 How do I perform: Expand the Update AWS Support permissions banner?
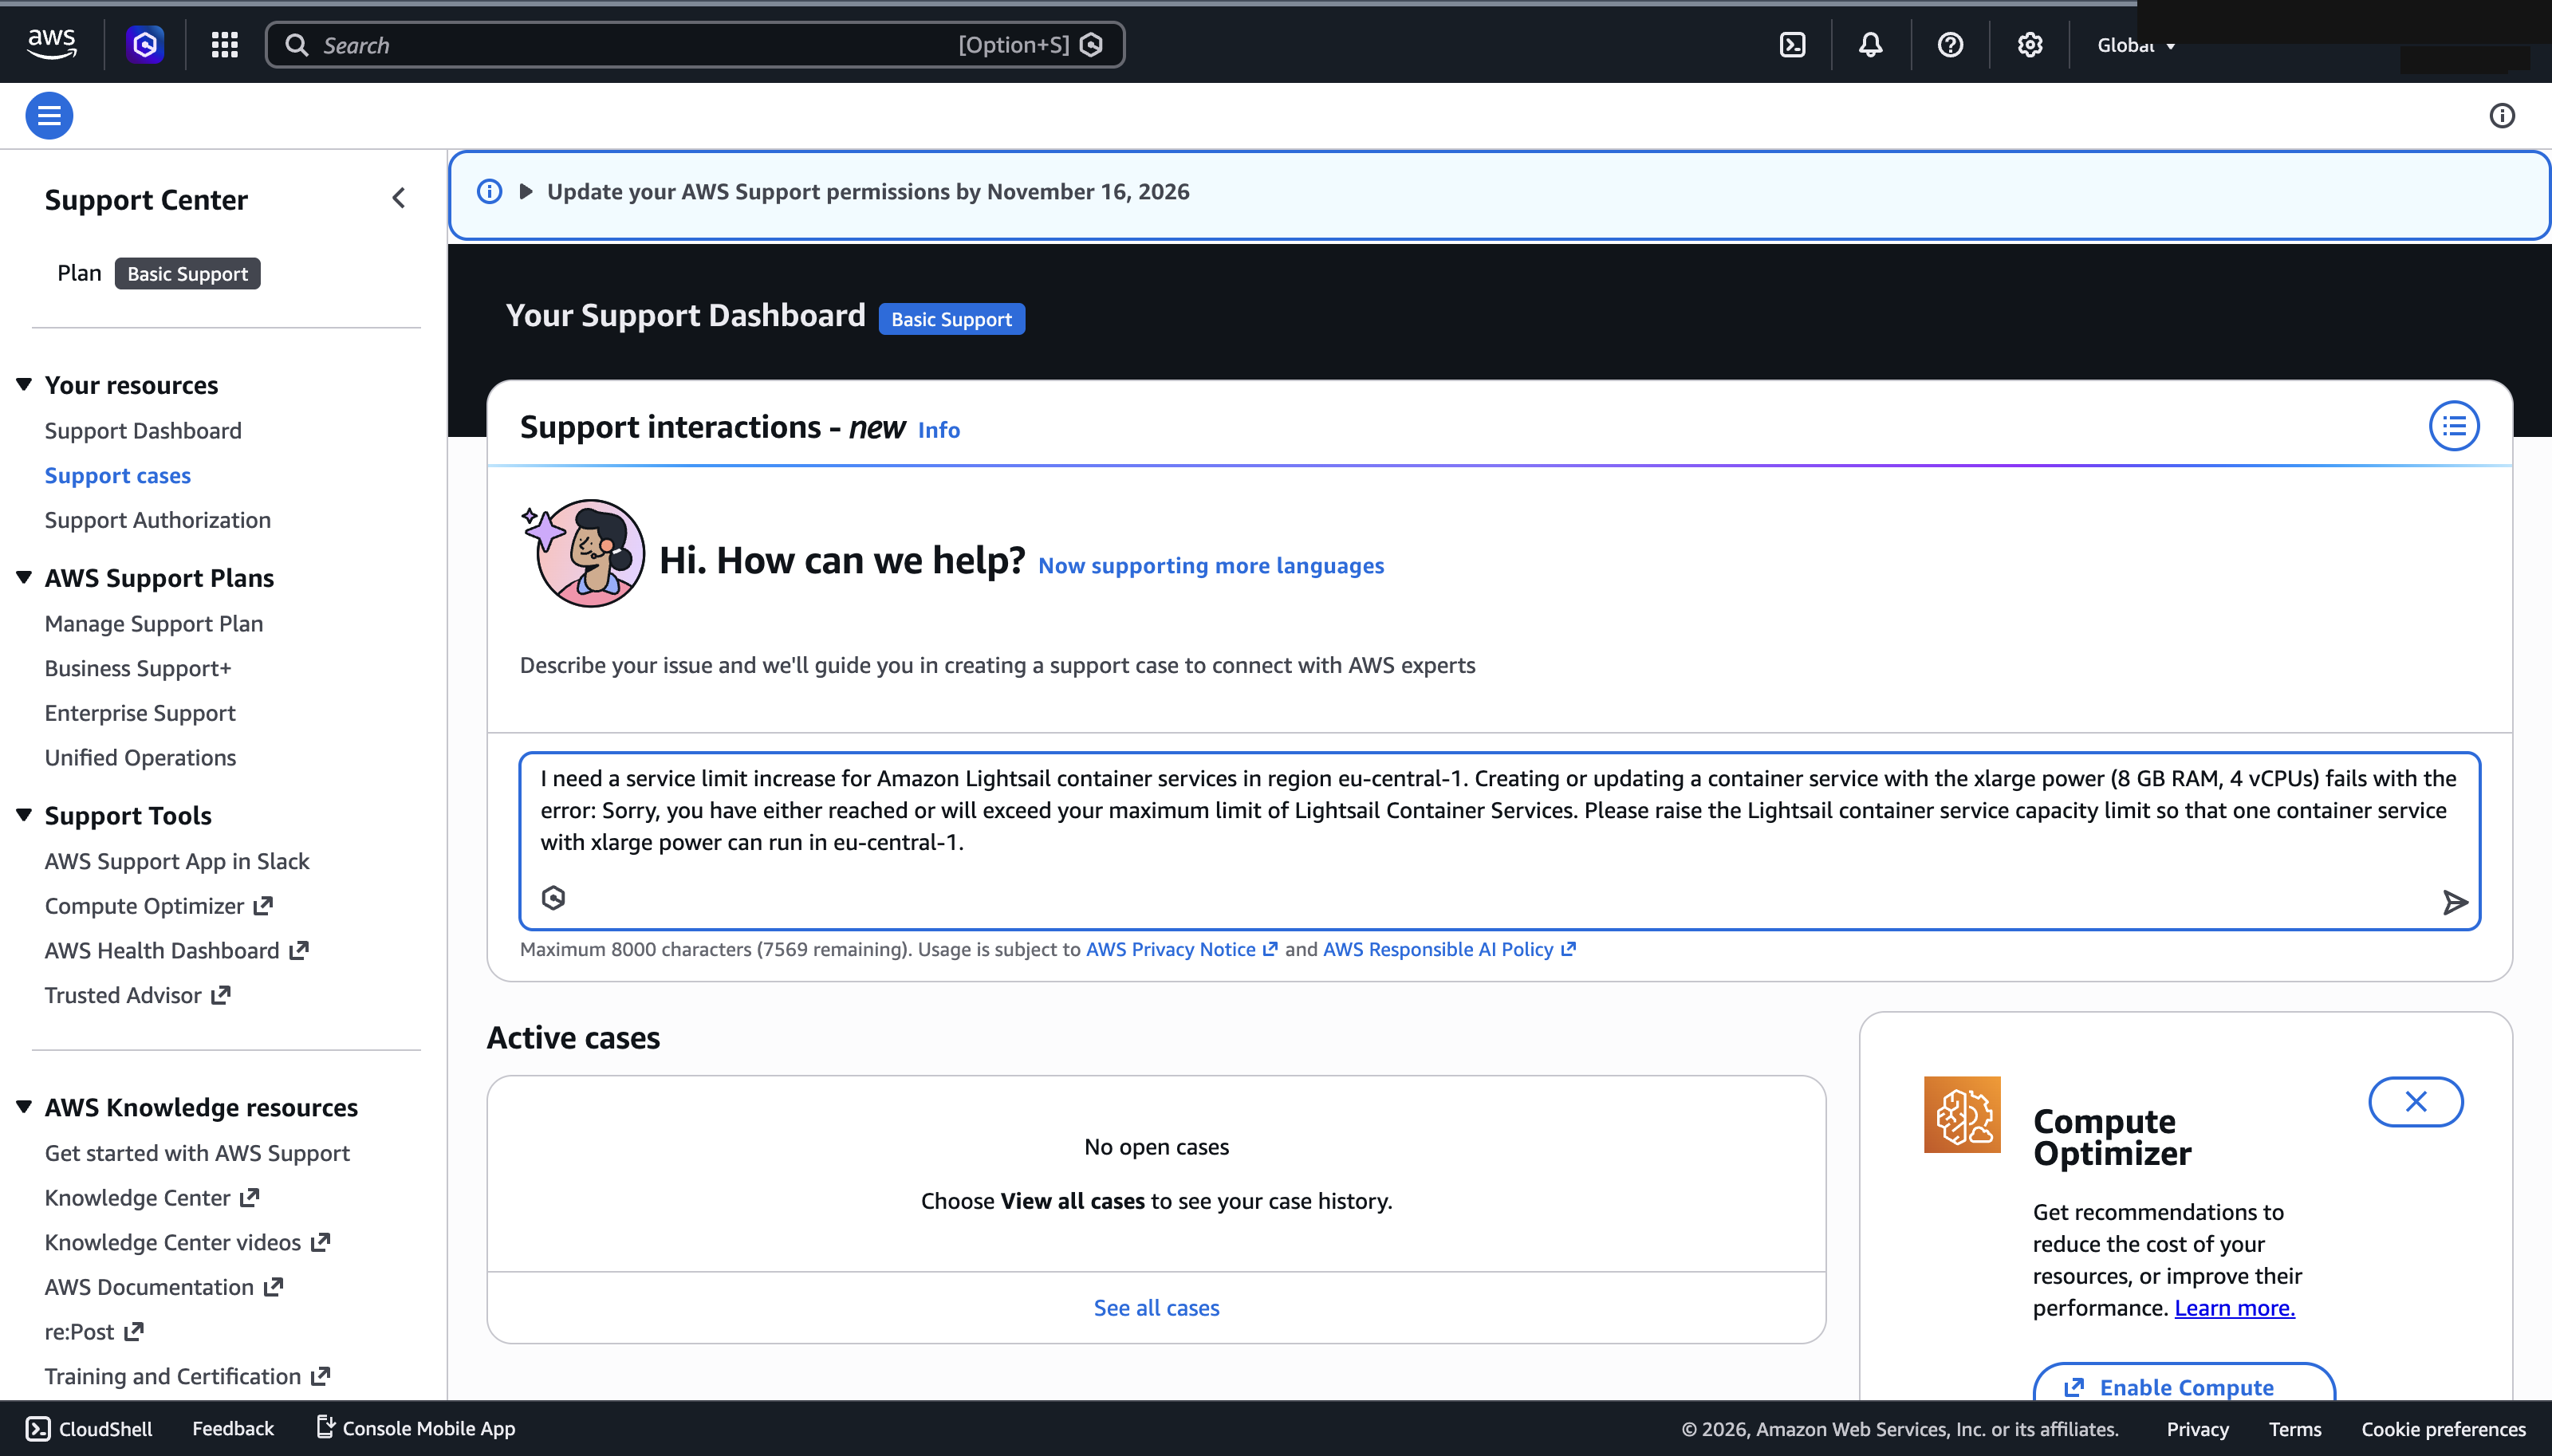pos(525,191)
